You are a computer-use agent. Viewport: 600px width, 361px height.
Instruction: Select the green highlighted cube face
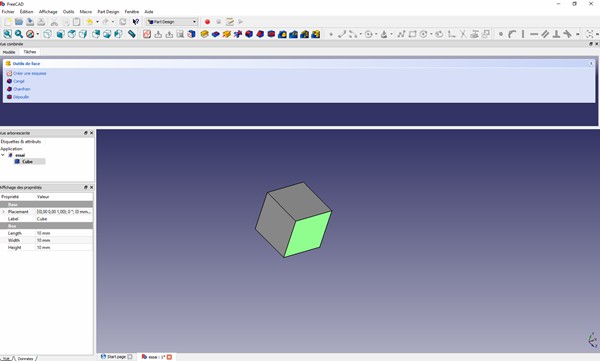point(308,234)
